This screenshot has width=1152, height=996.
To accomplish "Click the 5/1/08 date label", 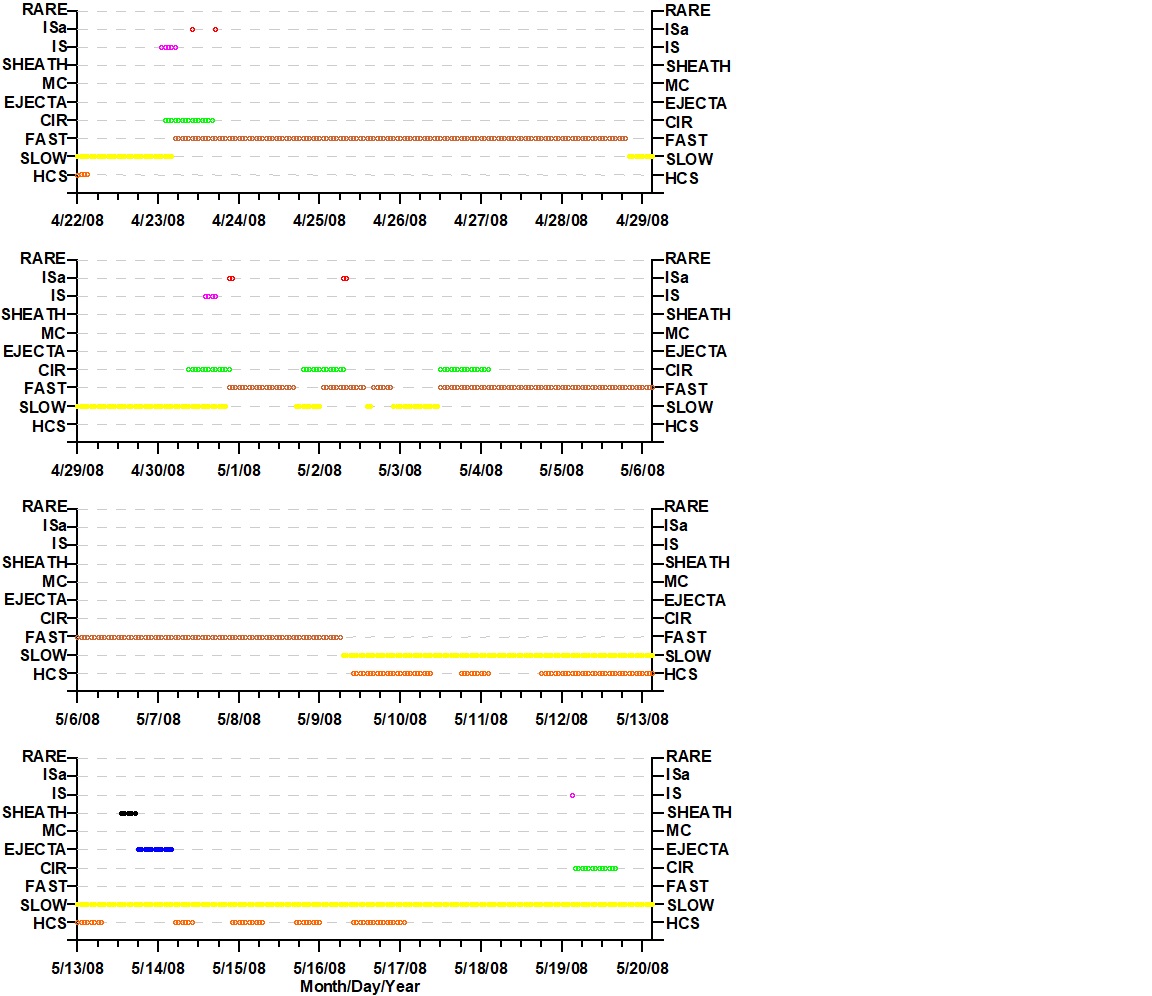I will coord(239,470).
